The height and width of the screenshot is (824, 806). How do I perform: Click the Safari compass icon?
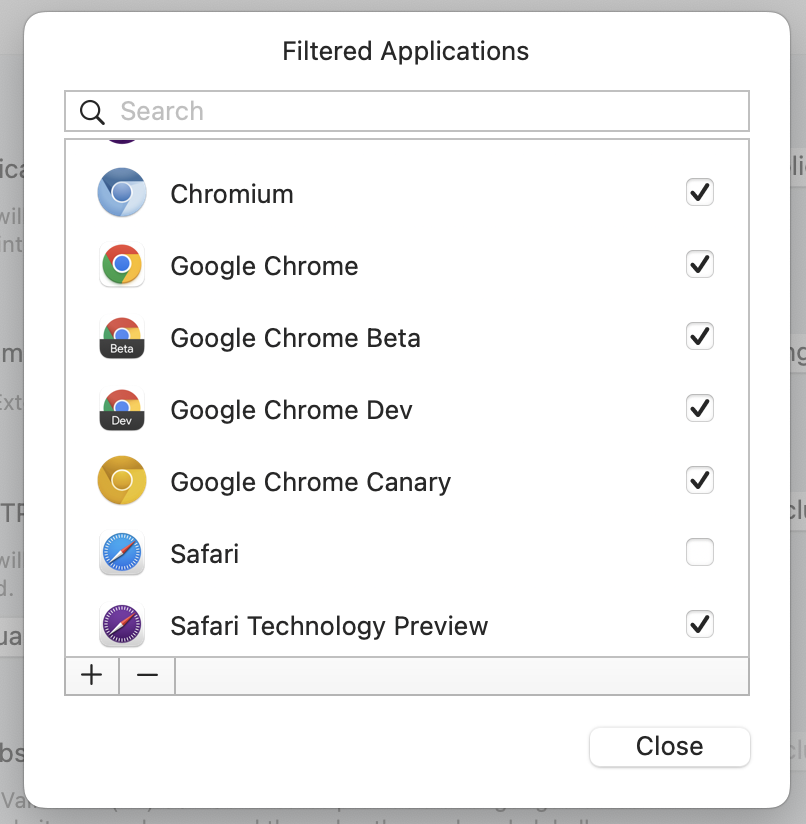click(121, 553)
